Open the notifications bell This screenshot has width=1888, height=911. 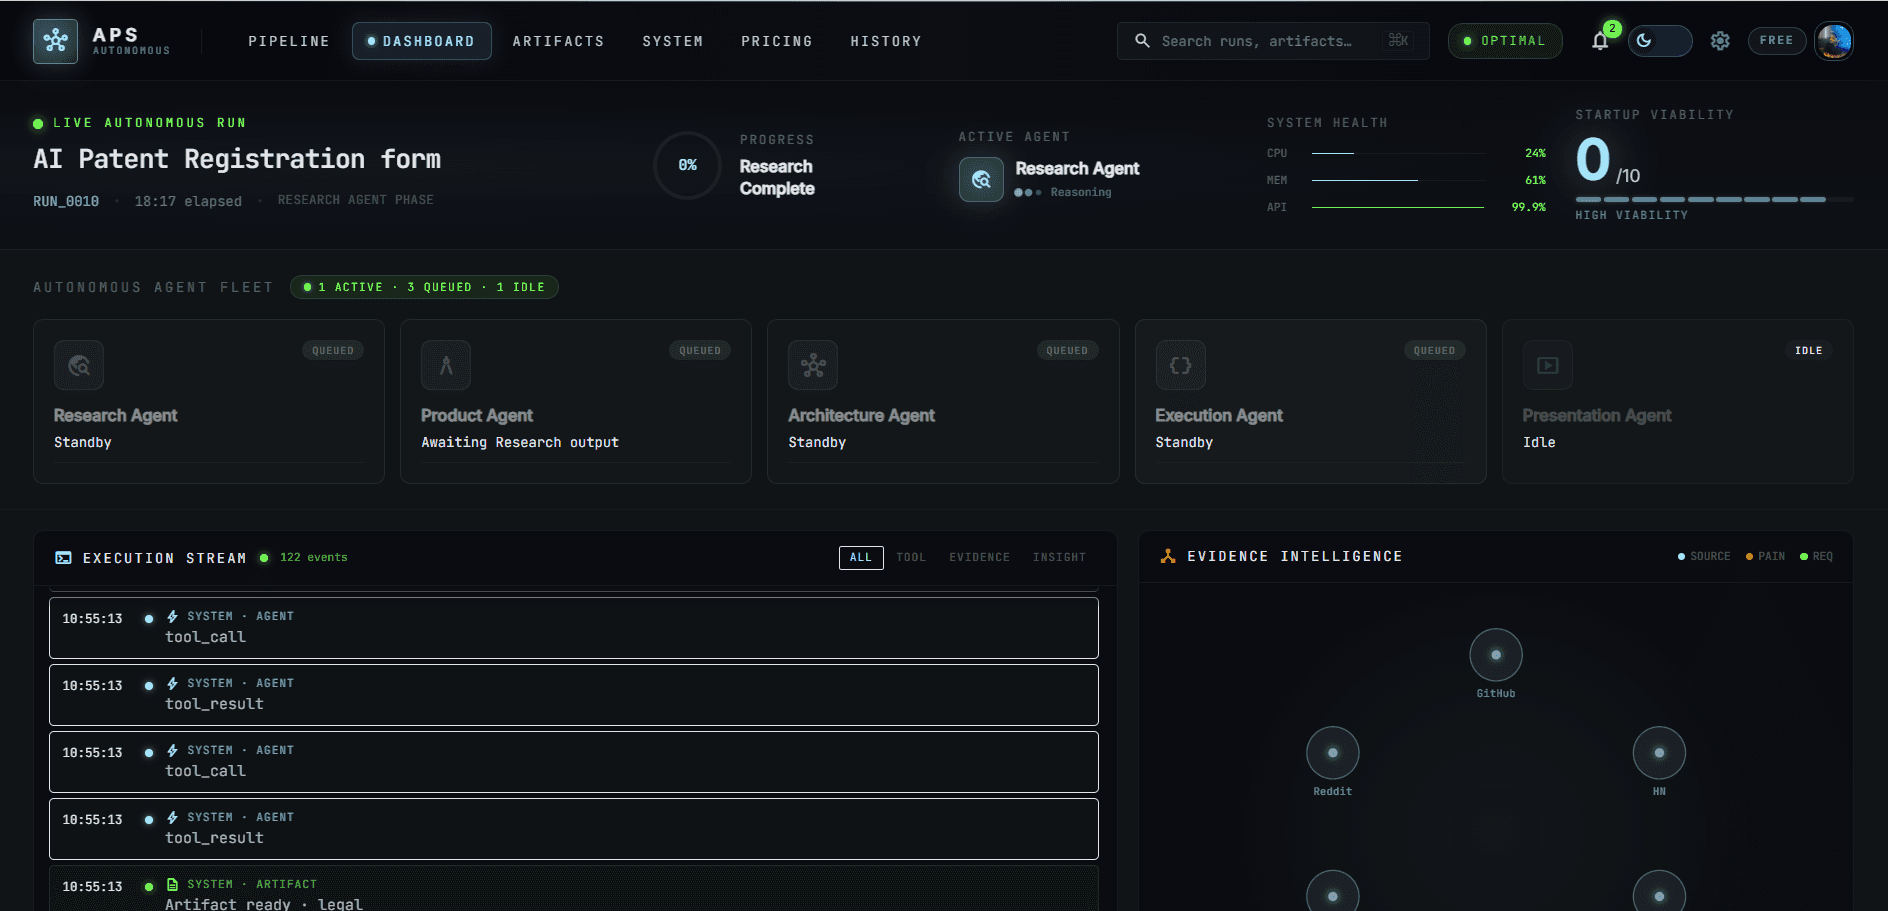click(1600, 41)
